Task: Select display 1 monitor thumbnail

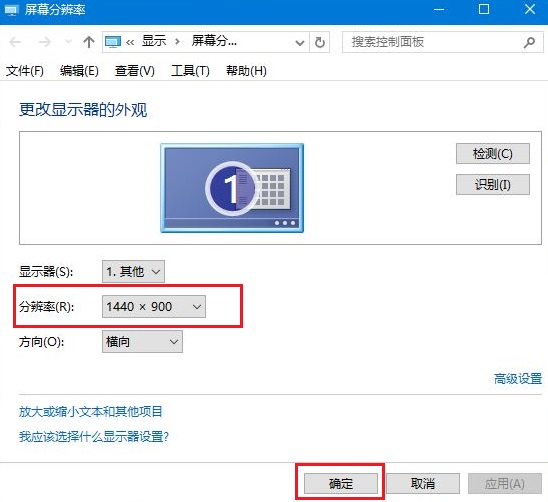Action: click(x=232, y=188)
